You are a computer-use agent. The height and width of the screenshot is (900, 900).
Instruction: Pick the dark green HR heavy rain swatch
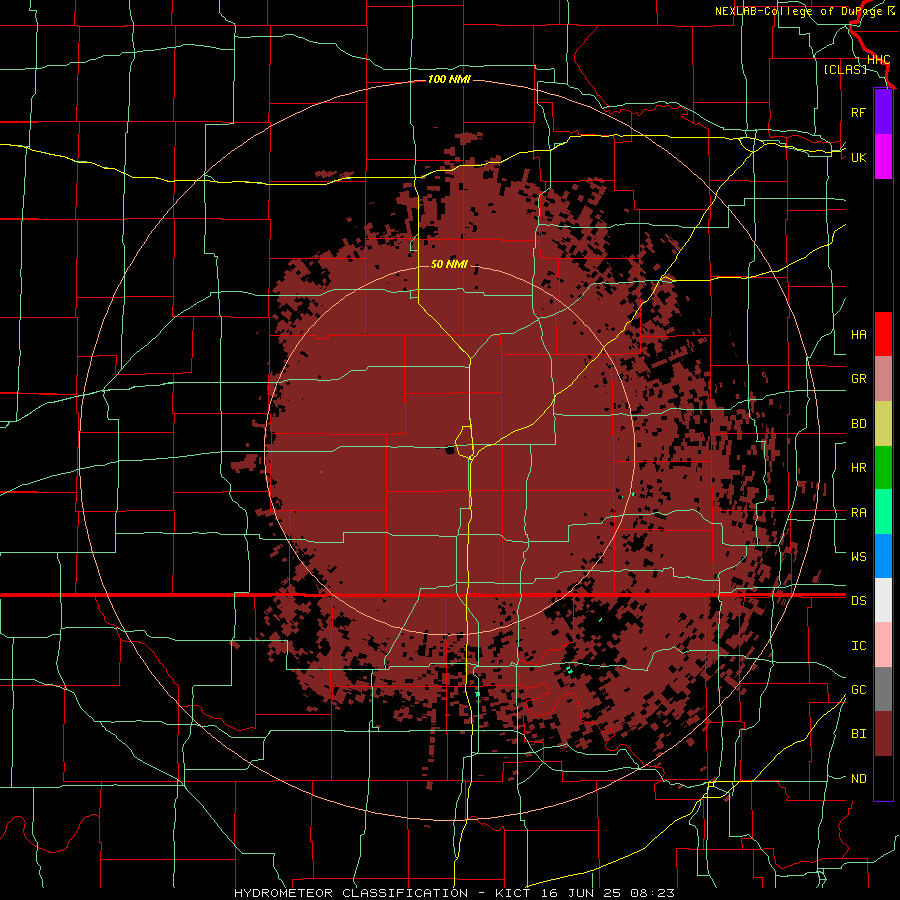point(883,467)
